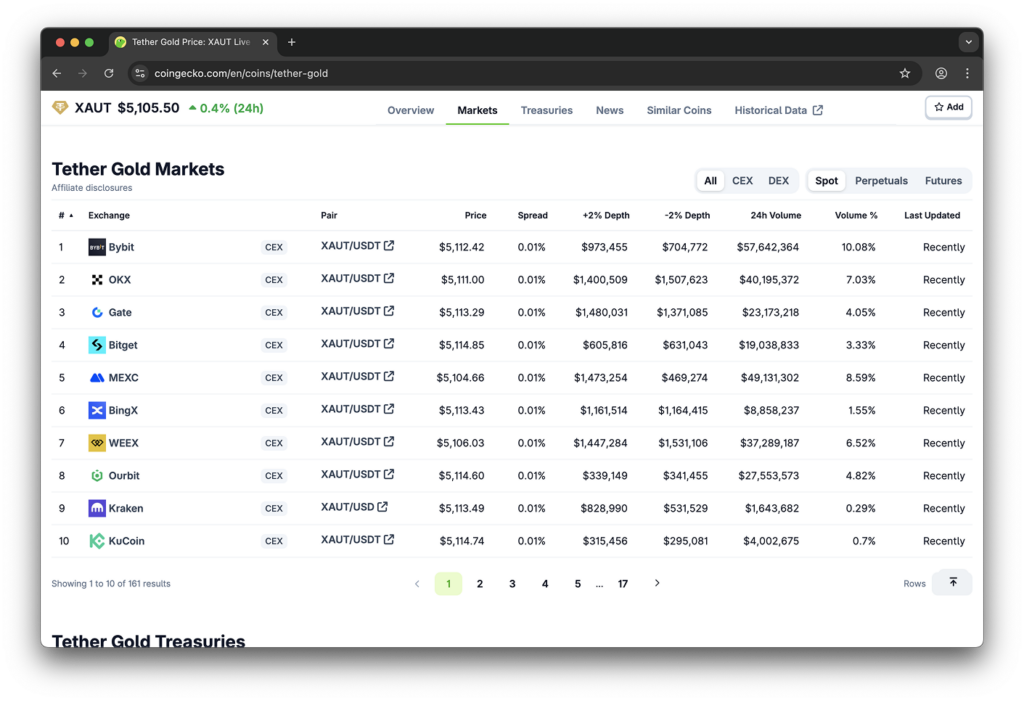
Task: Click the WEEX exchange logo icon
Action: pos(97,443)
